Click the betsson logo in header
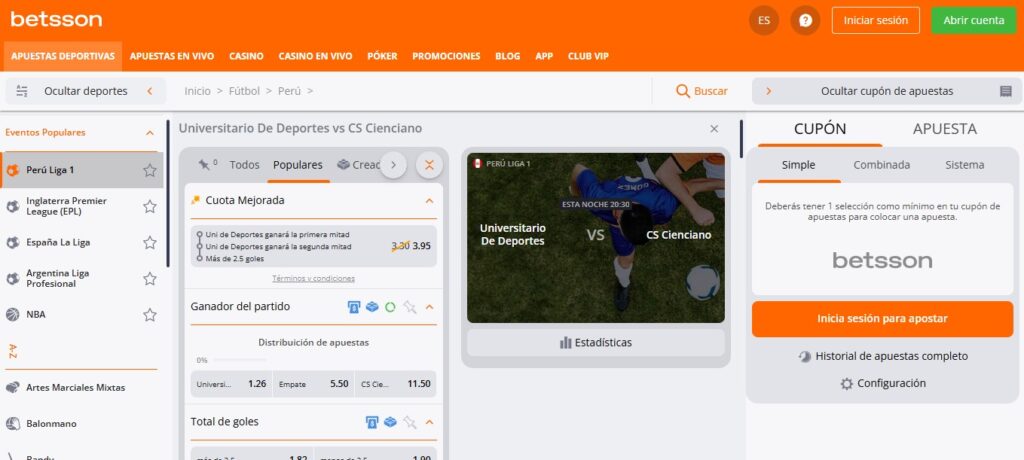Viewport: 1024px width, 460px height. click(56, 20)
